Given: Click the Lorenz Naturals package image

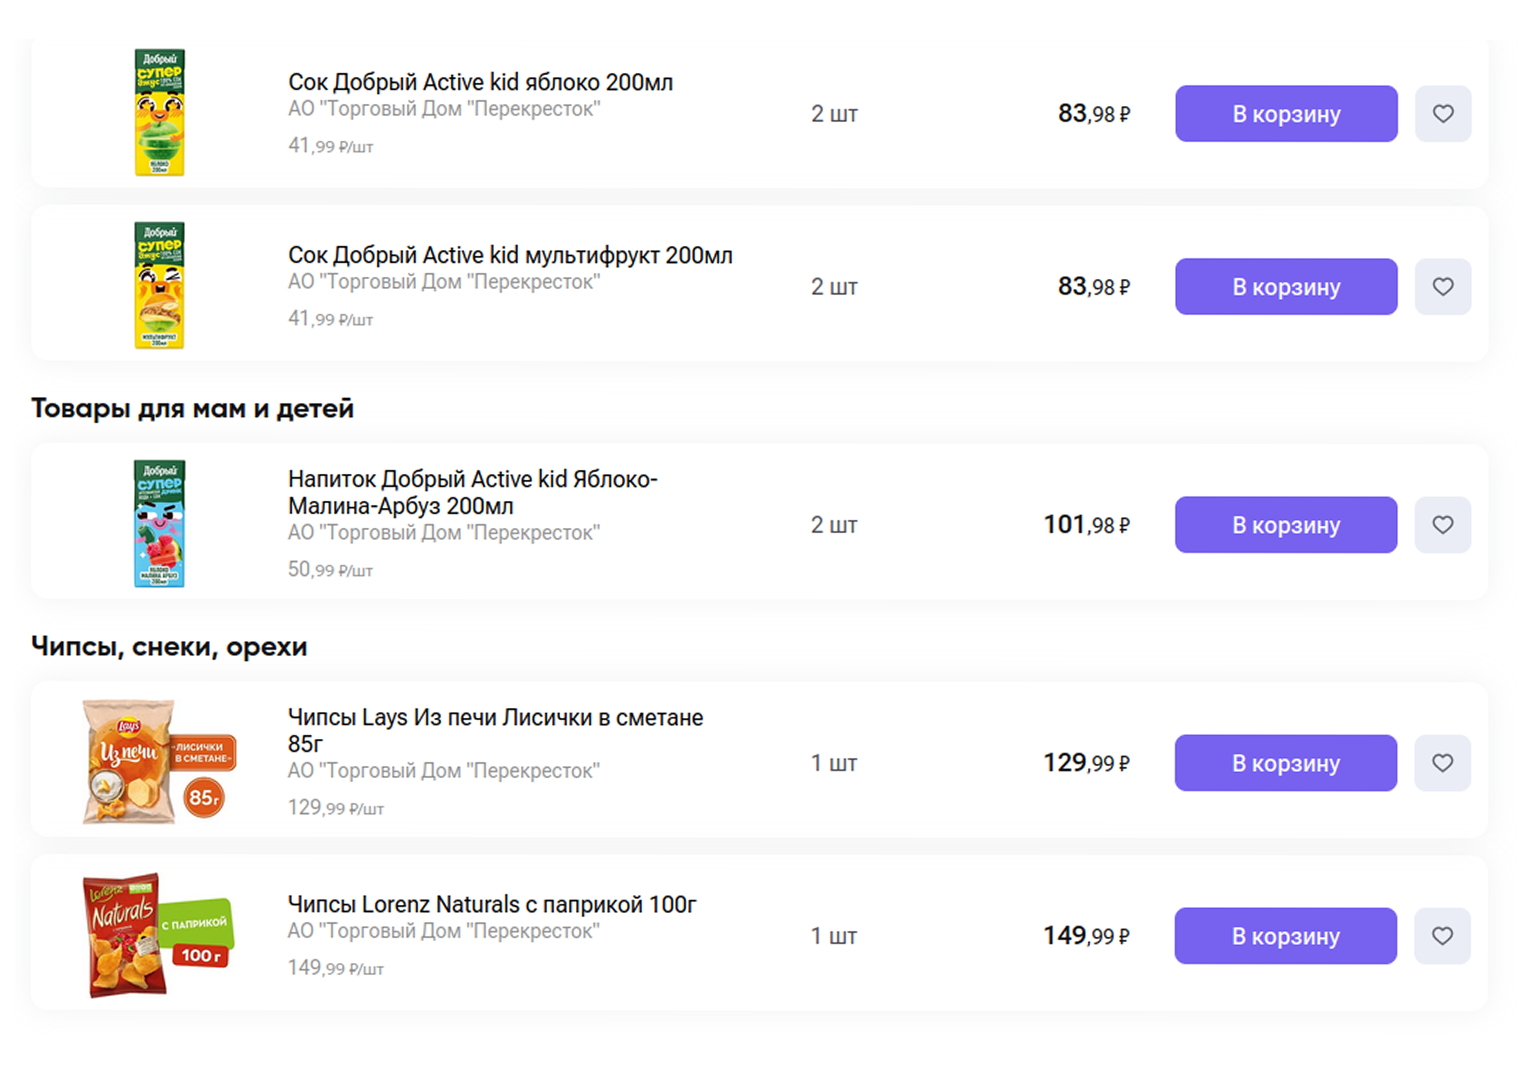Looking at the screenshot, I should [x=158, y=935].
